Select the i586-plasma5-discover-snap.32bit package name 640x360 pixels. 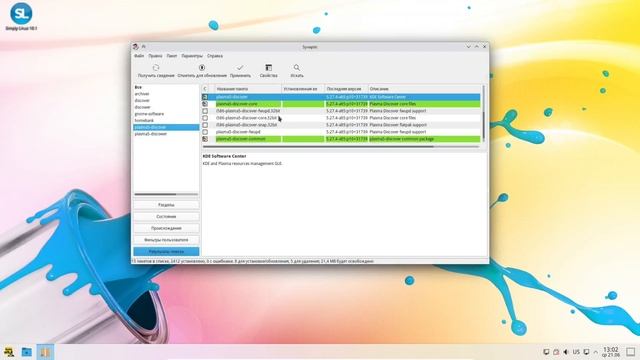247,125
